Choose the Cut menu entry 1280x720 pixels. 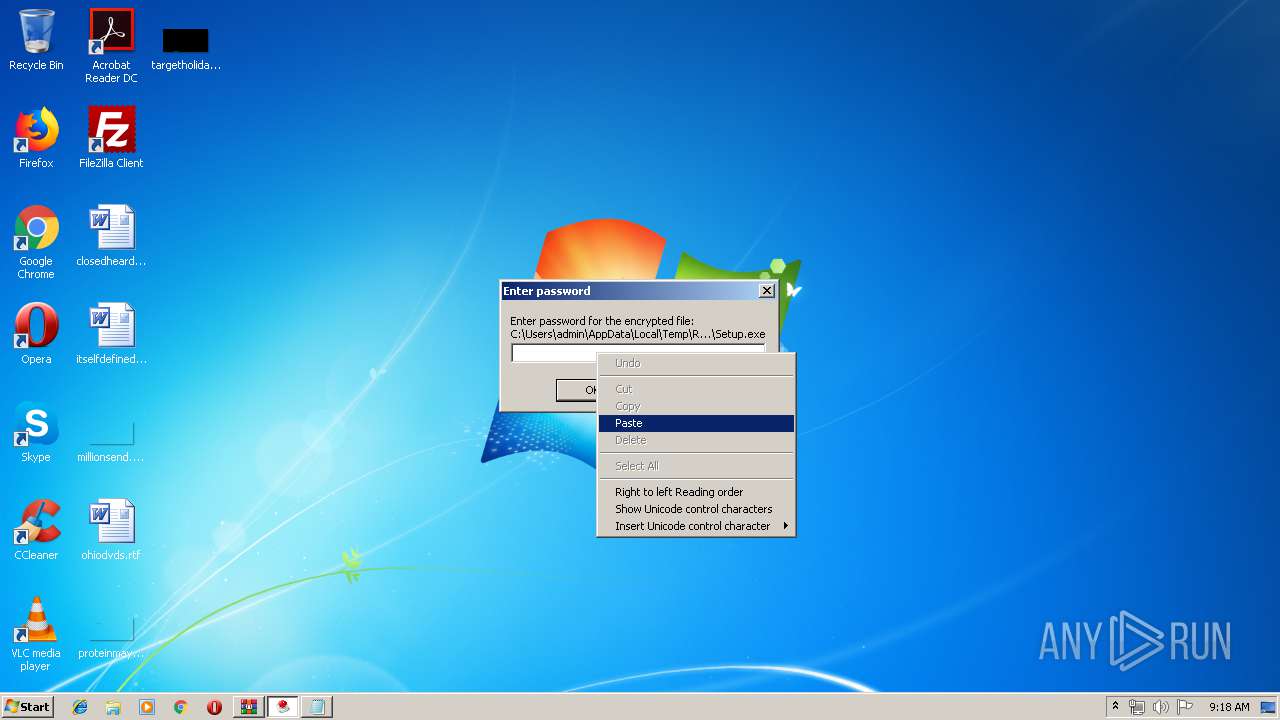click(x=696, y=389)
